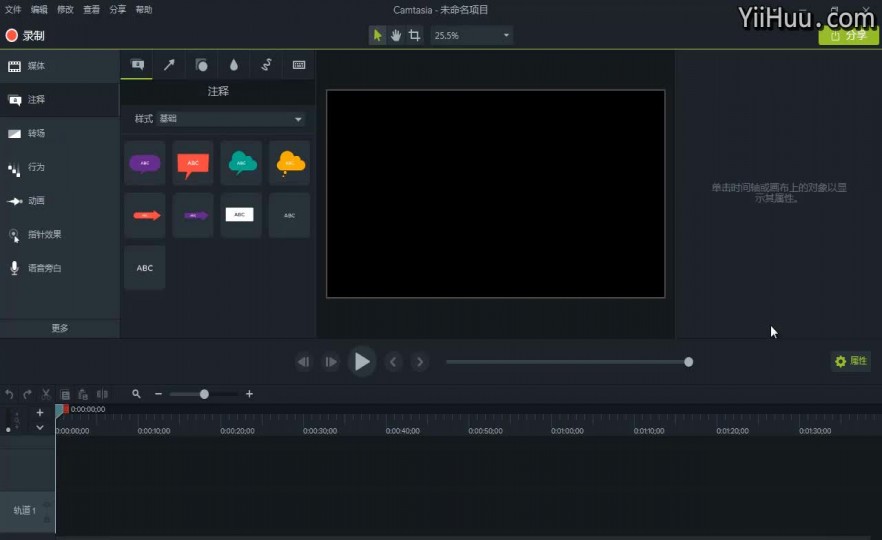Click the timeline playhead marker

[61, 410]
